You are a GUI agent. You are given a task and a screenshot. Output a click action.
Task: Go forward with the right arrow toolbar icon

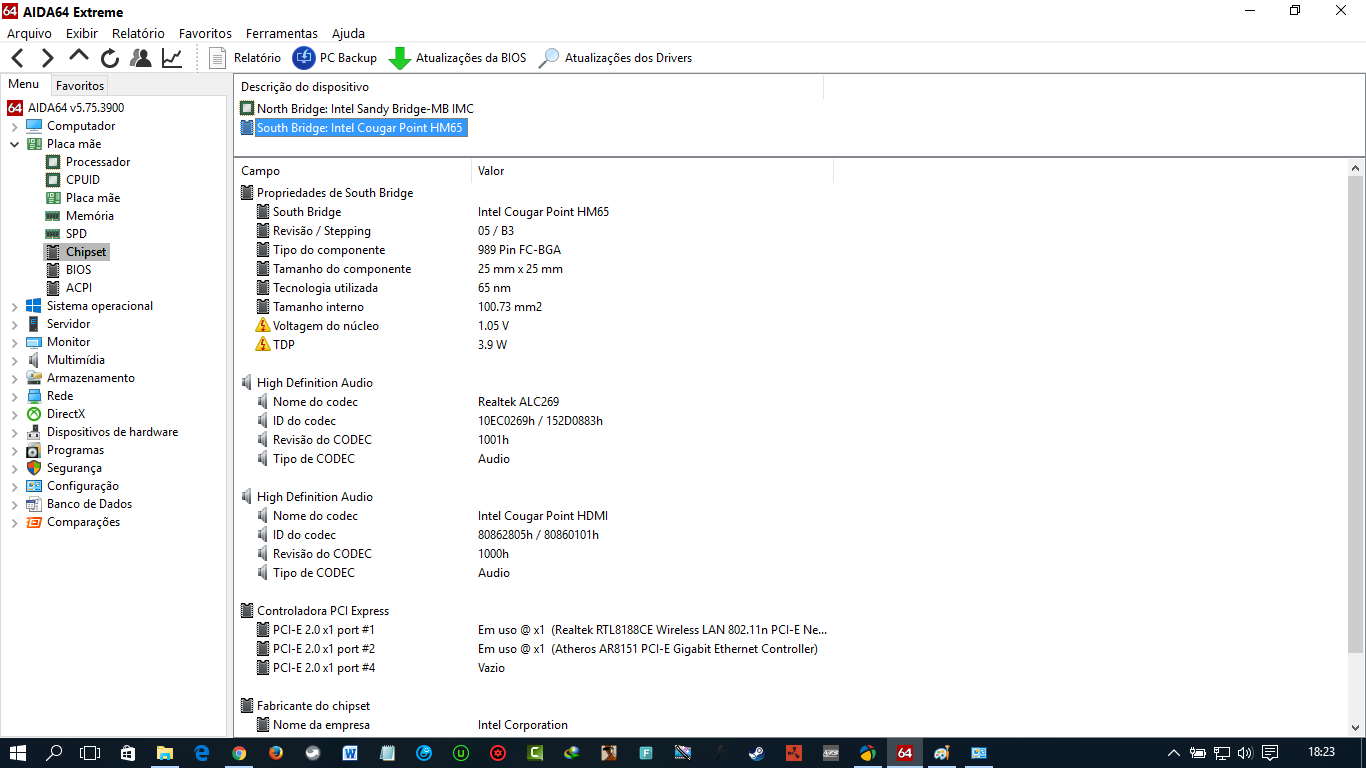47,58
